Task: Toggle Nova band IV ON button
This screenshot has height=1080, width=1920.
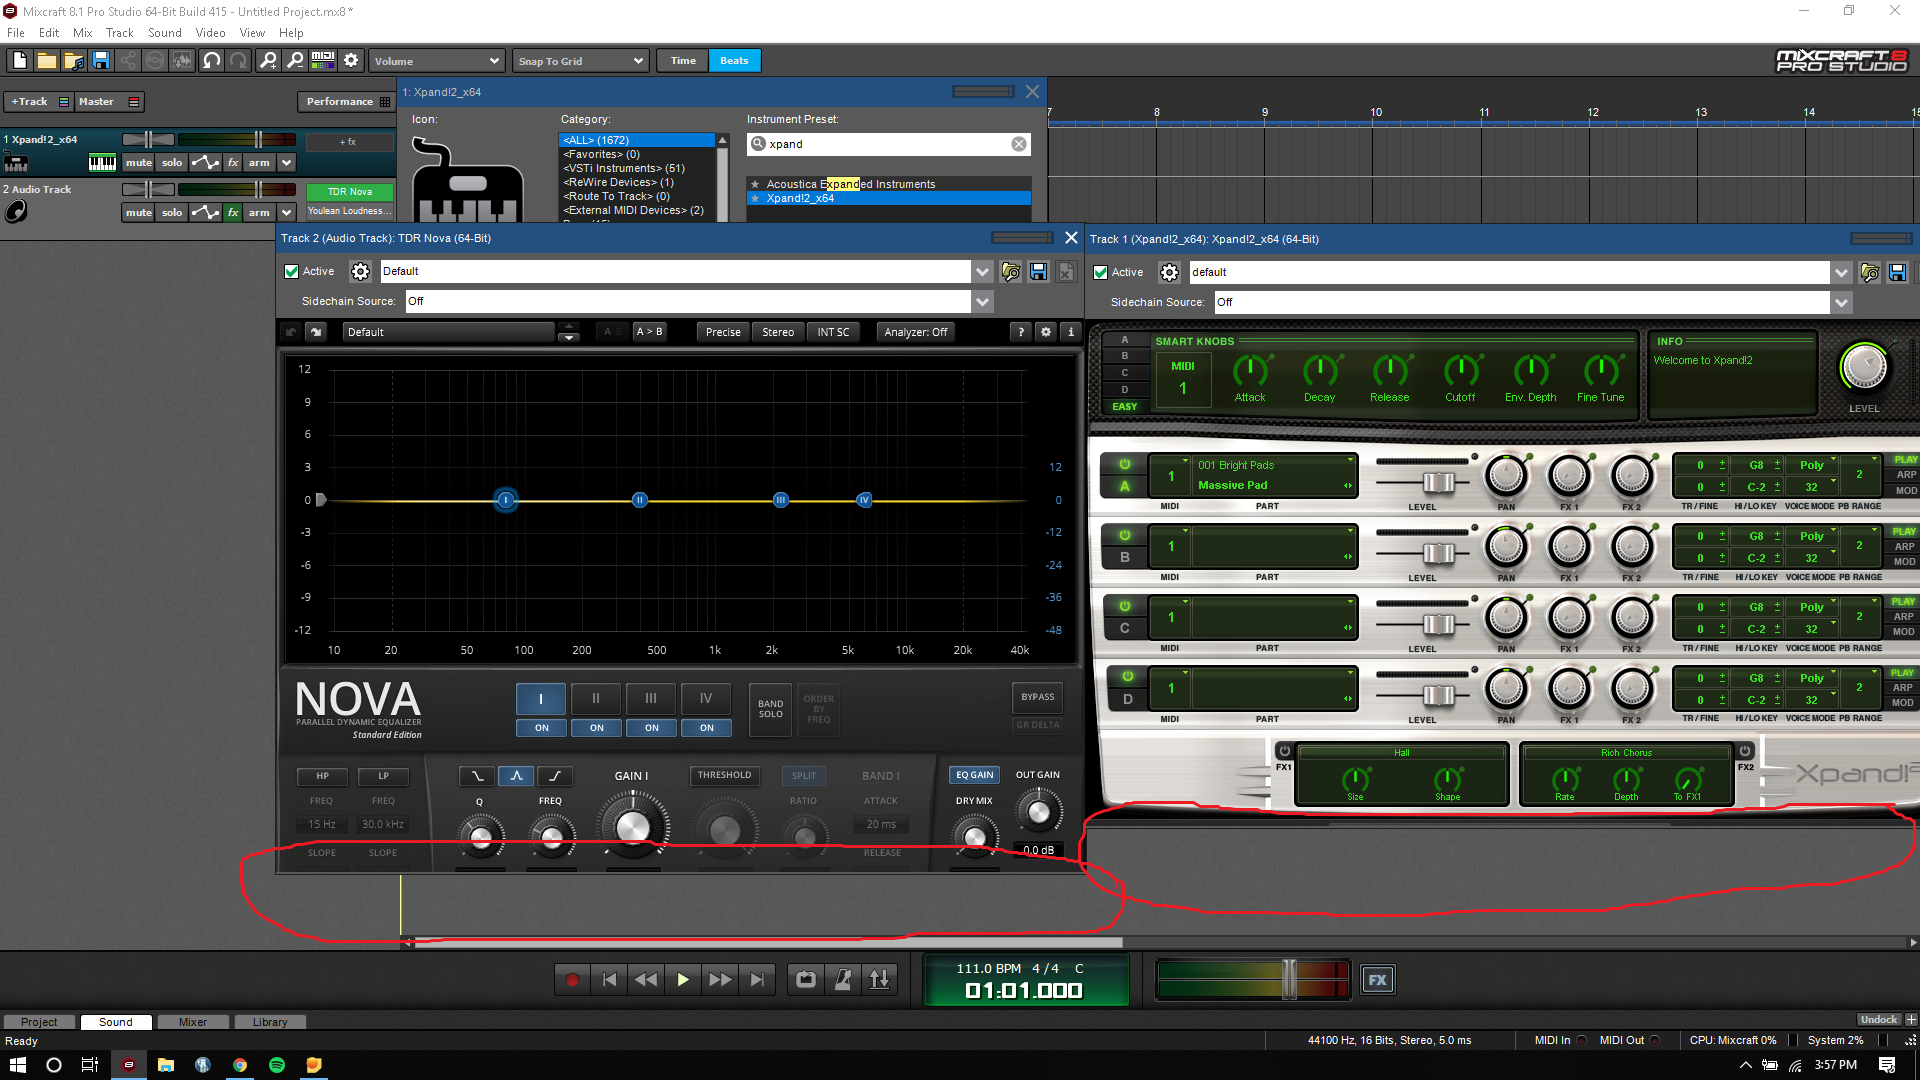Action: [706, 728]
